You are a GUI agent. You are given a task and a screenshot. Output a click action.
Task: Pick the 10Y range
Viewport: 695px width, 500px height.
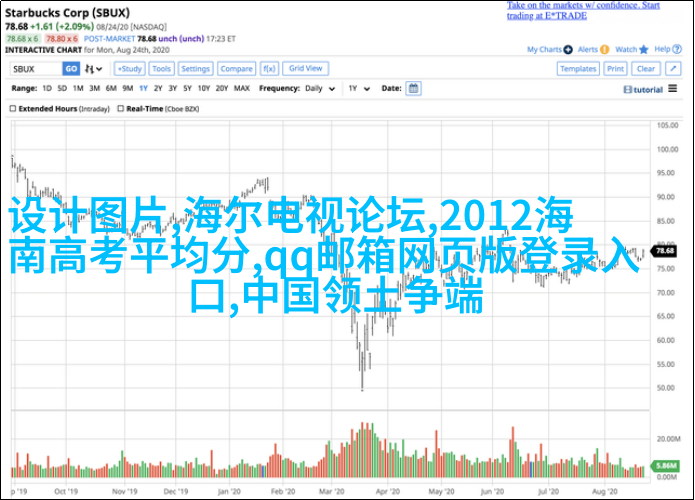click(x=203, y=89)
